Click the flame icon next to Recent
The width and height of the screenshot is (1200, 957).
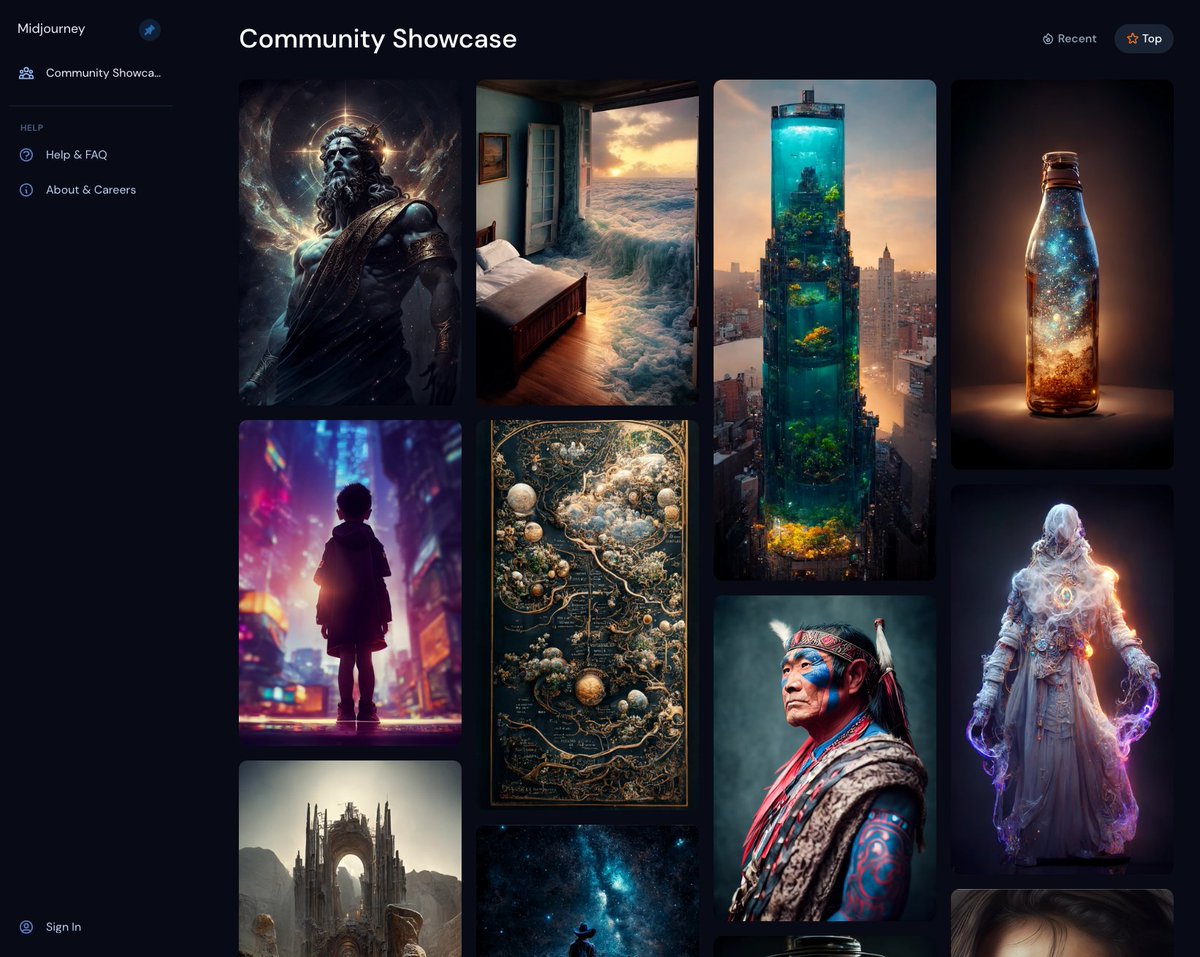click(1048, 39)
